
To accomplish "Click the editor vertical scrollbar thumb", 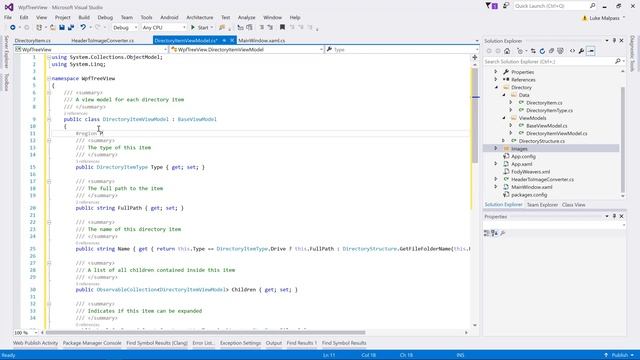I will point(475,116).
